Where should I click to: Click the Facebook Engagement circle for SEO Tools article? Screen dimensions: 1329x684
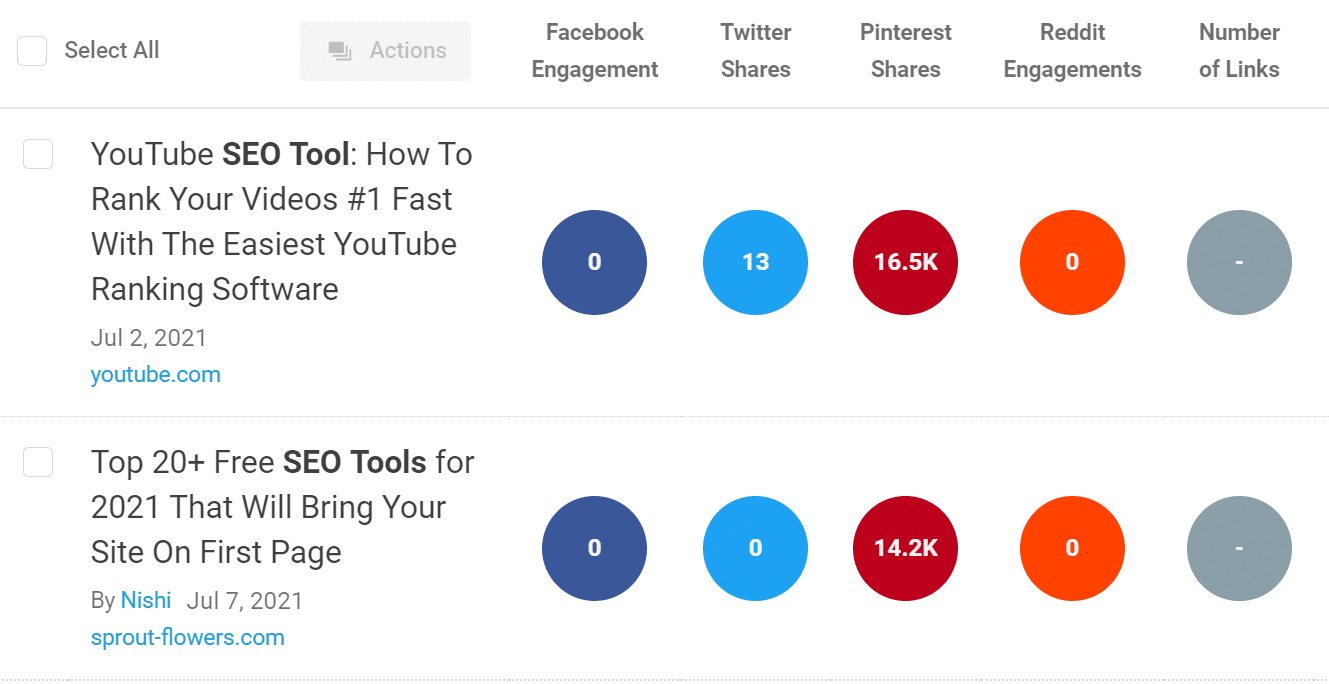tap(594, 548)
